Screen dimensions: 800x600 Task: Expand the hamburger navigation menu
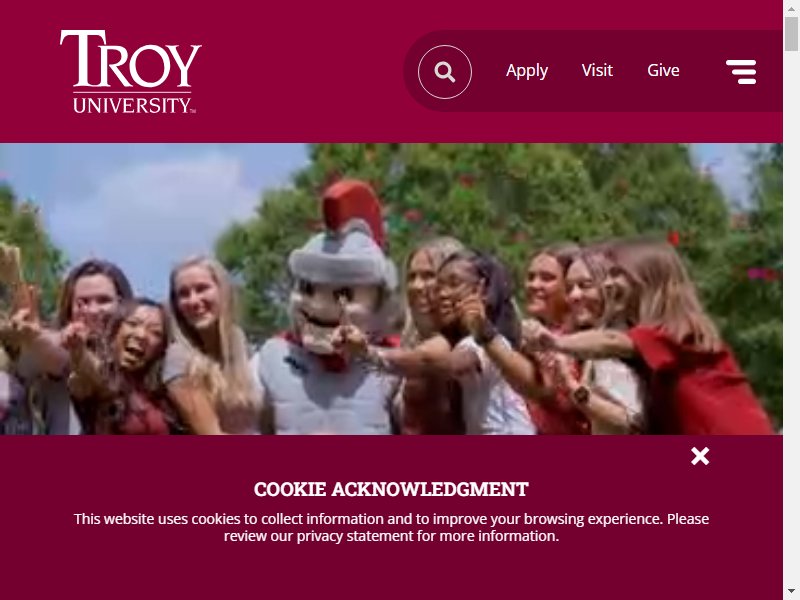click(x=741, y=72)
